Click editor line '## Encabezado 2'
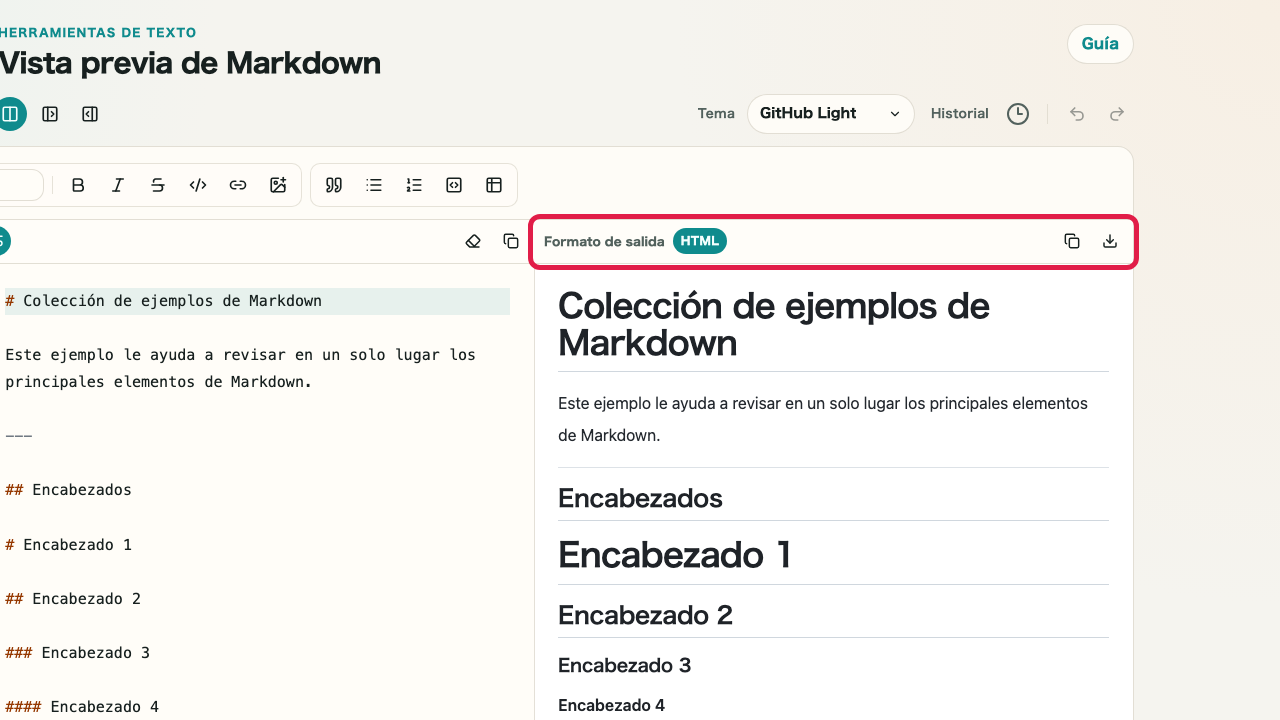 coord(73,599)
